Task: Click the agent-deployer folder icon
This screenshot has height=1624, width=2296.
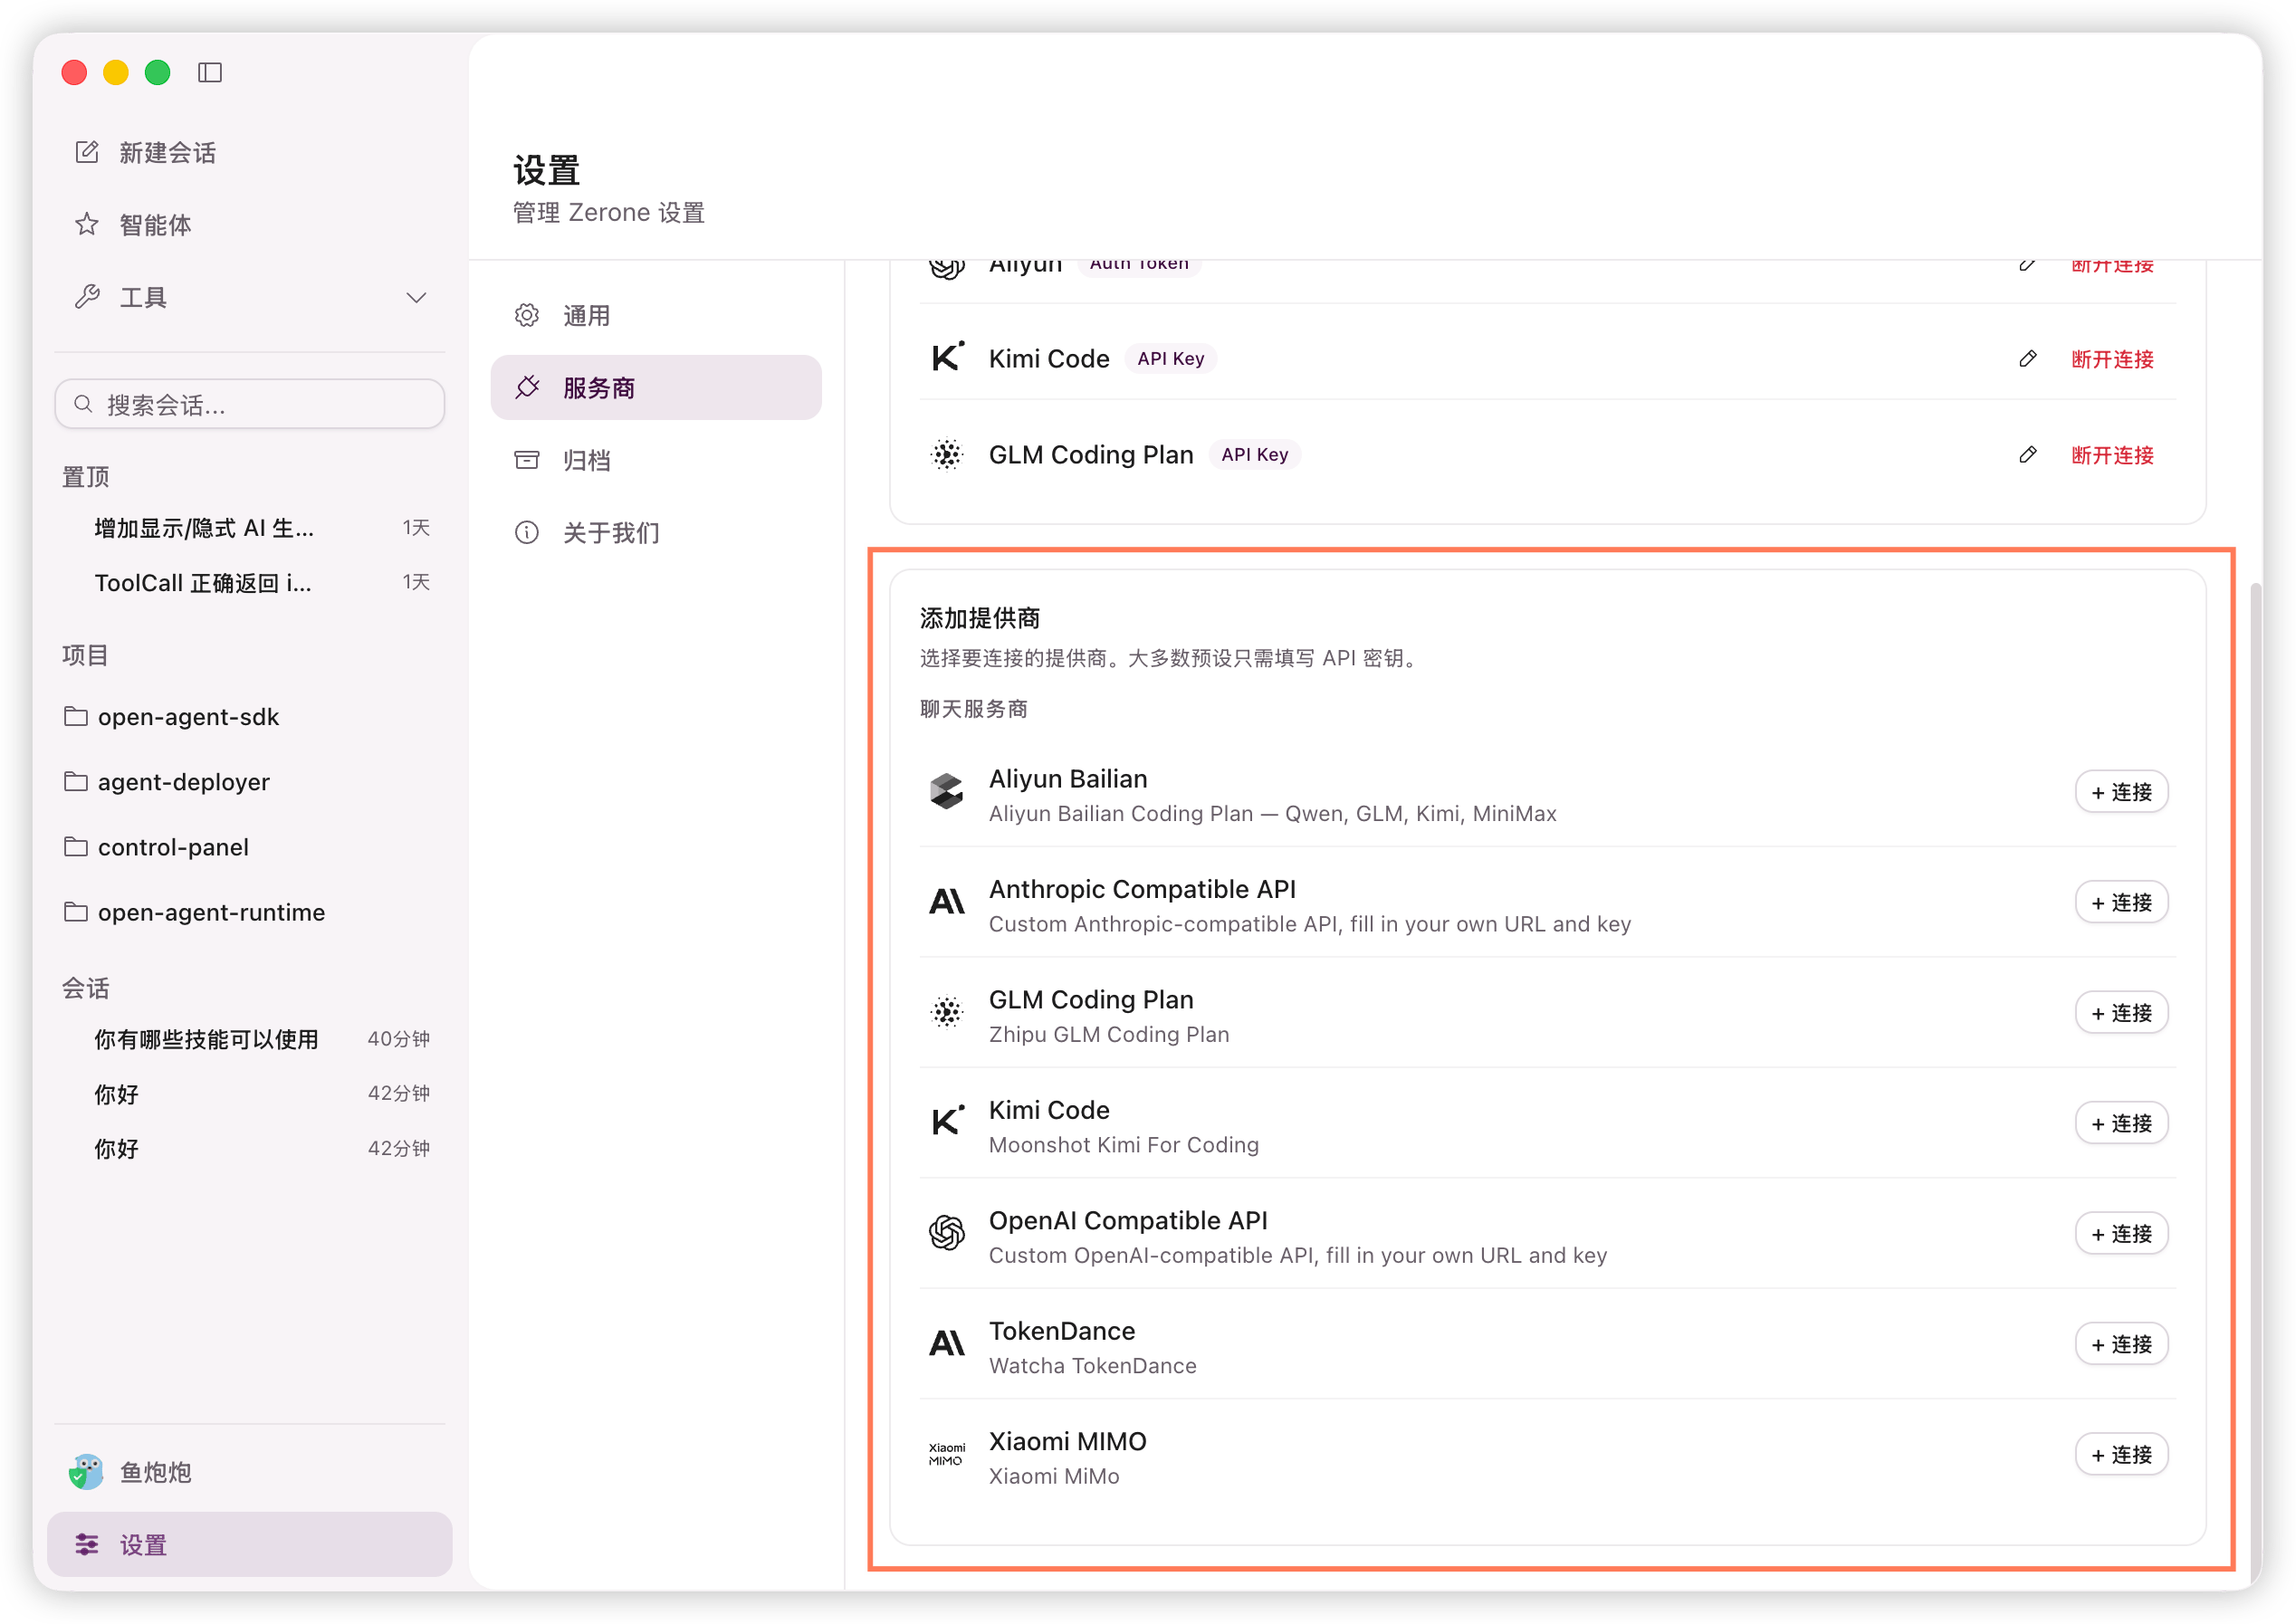Action: pyautogui.click(x=75, y=781)
